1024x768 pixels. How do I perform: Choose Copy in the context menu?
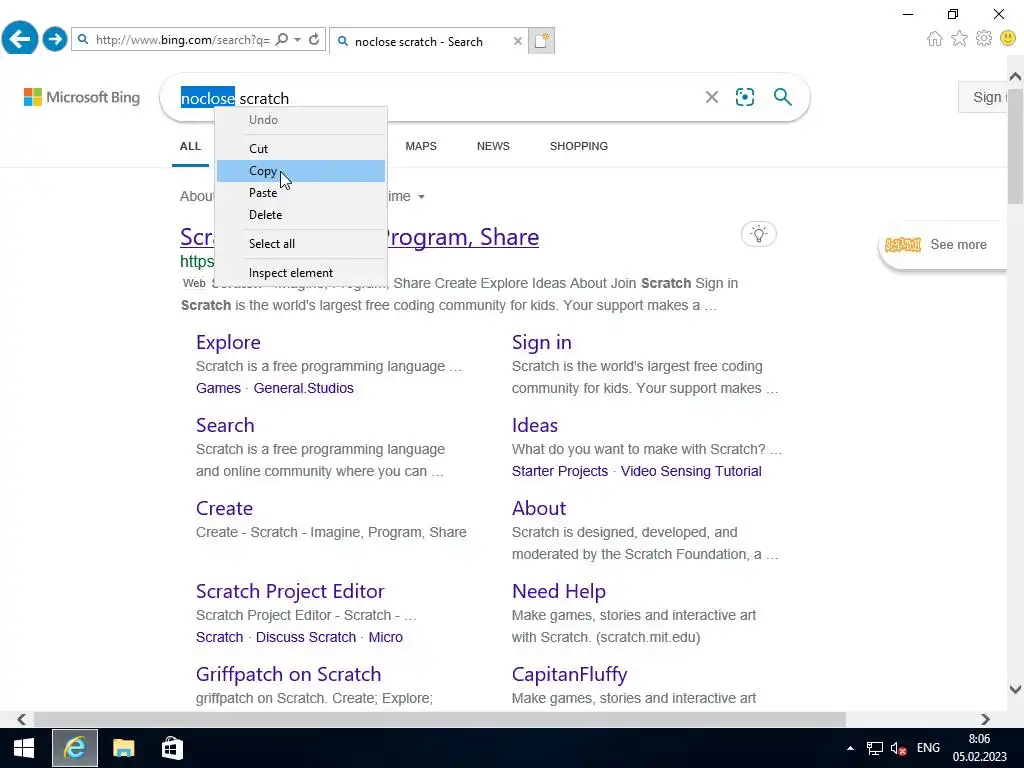(301, 171)
